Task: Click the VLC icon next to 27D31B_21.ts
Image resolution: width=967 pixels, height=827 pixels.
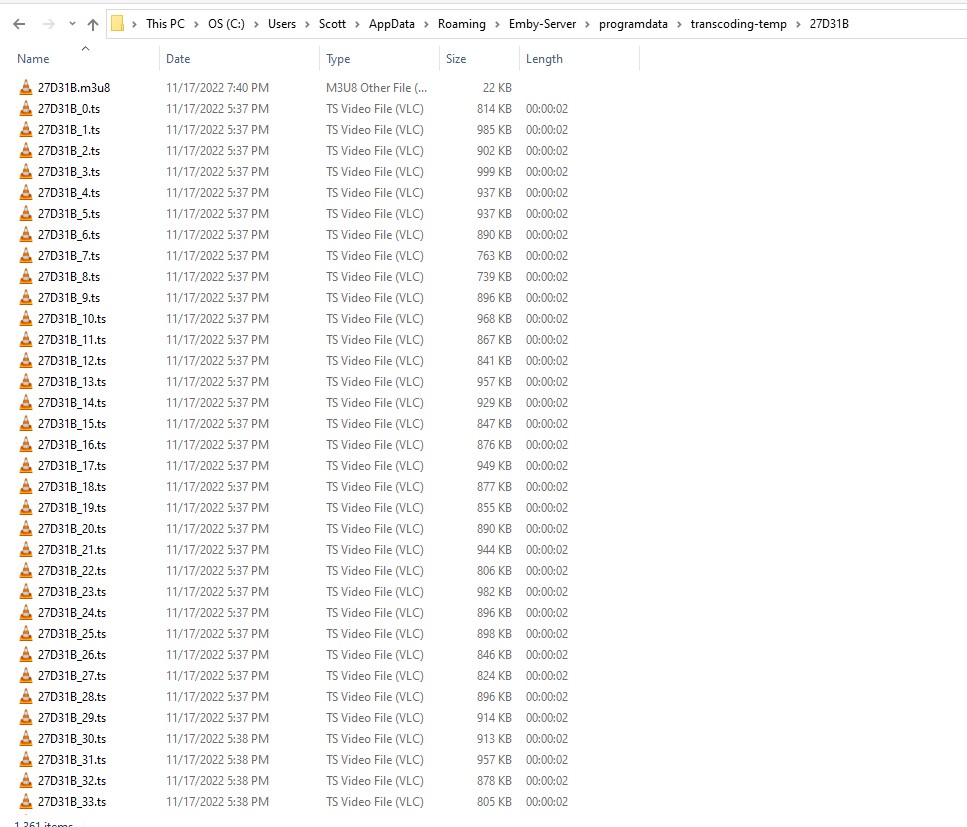Action: [x=25, y=549]
